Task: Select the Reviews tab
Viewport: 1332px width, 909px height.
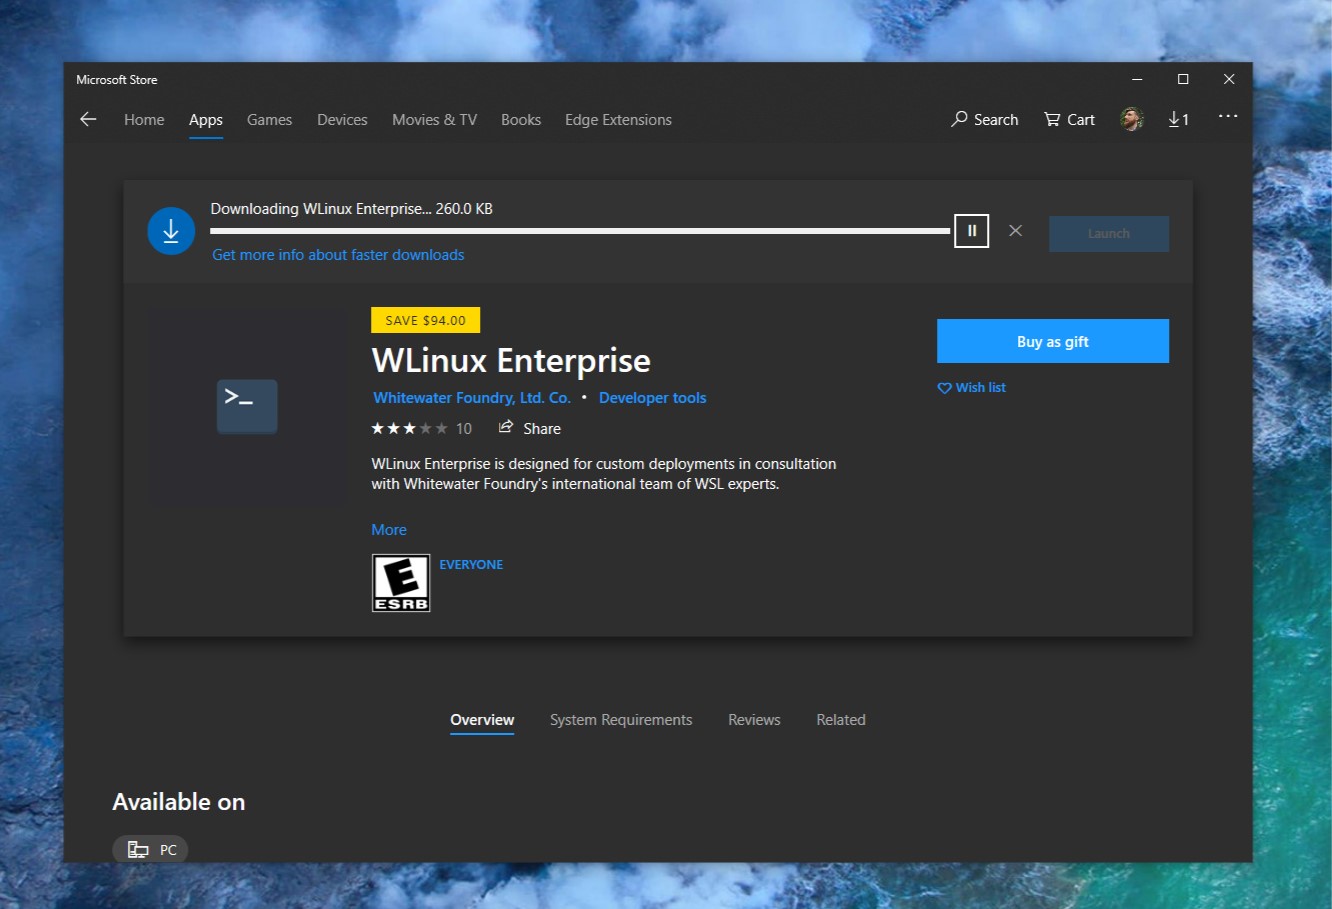Action: coord(754,720)
